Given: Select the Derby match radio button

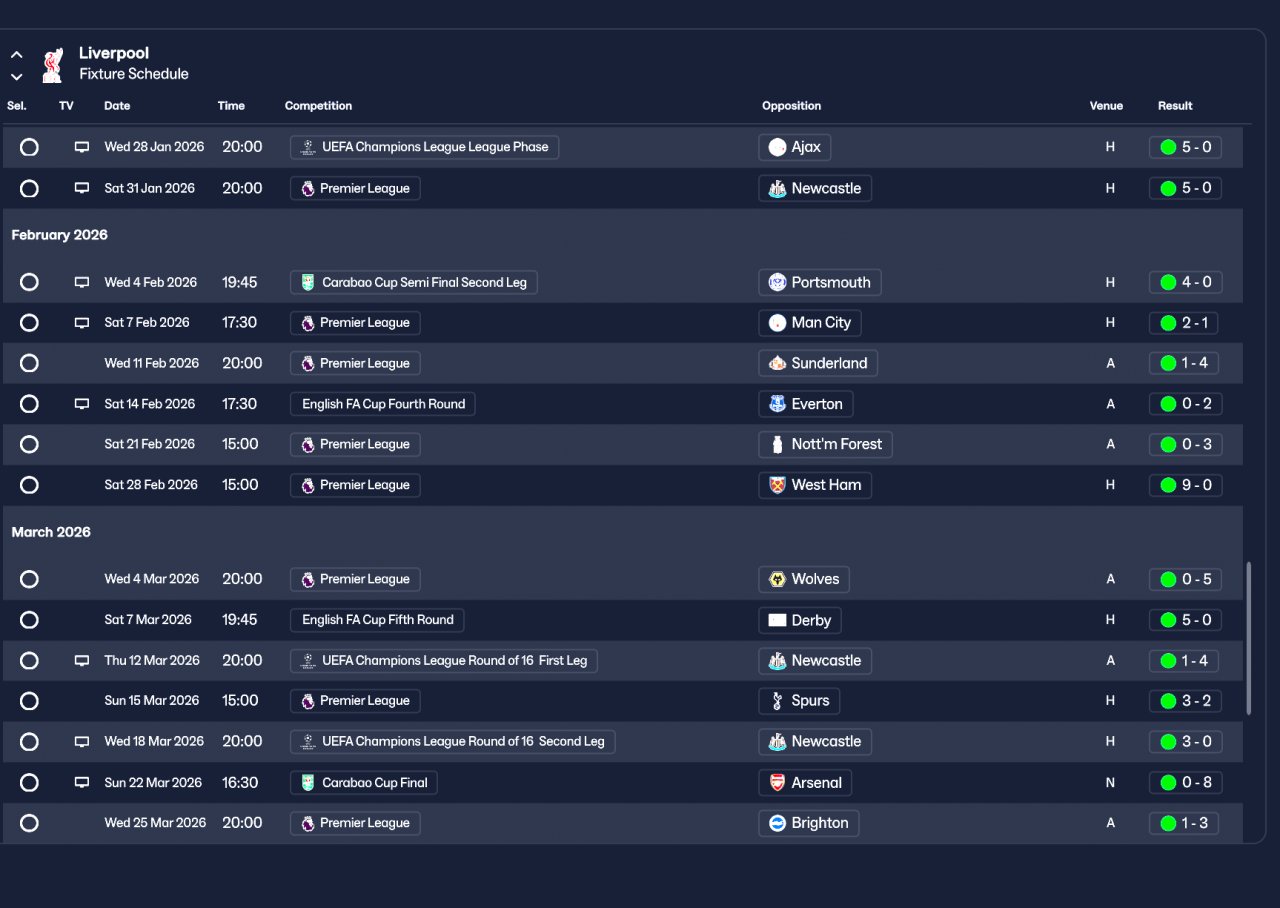Looking at the screenshot, I should click(29, 620).
